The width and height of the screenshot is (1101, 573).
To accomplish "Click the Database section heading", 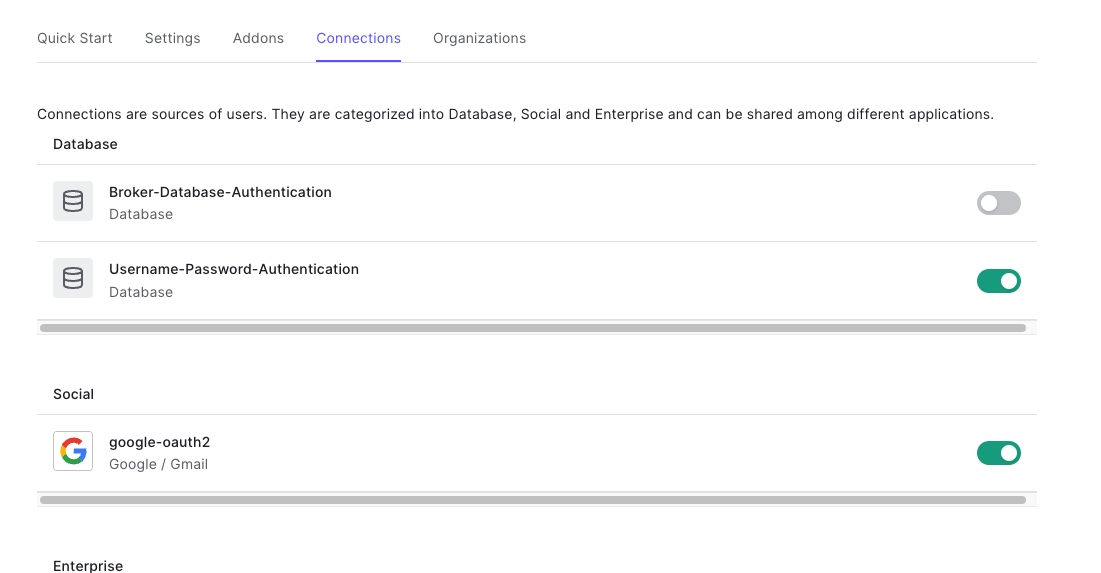I will (x=86, y=144).
